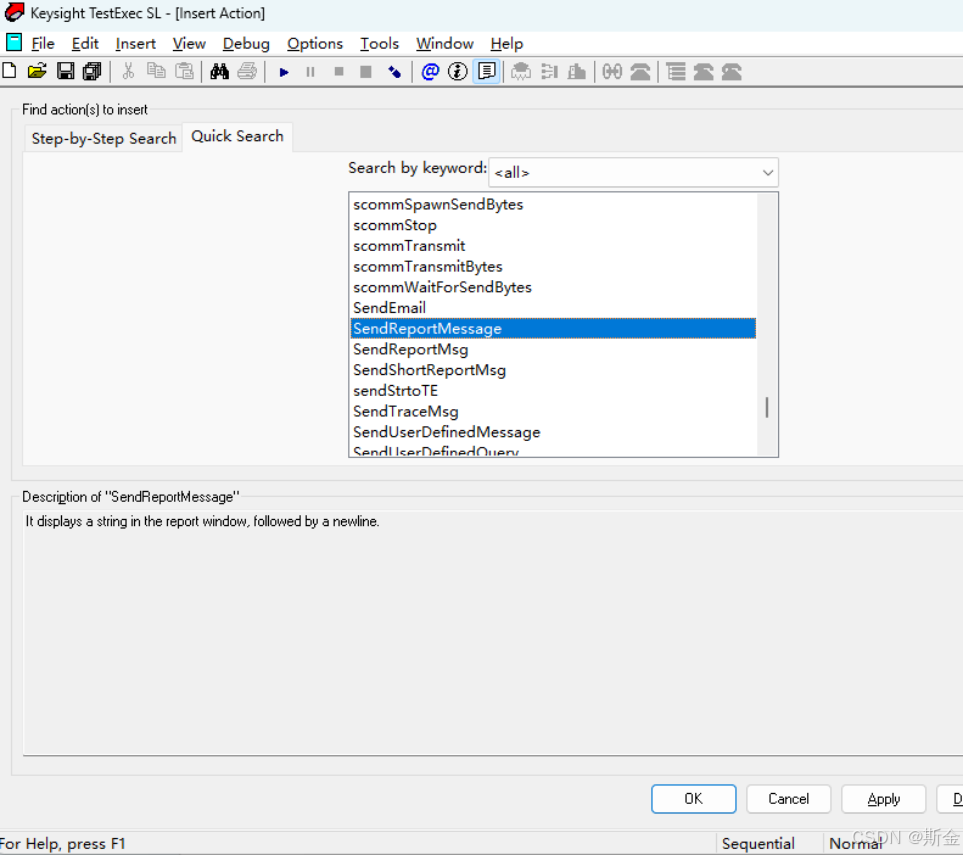Click the blue @ toolbar icon

(x=430, y=71)
